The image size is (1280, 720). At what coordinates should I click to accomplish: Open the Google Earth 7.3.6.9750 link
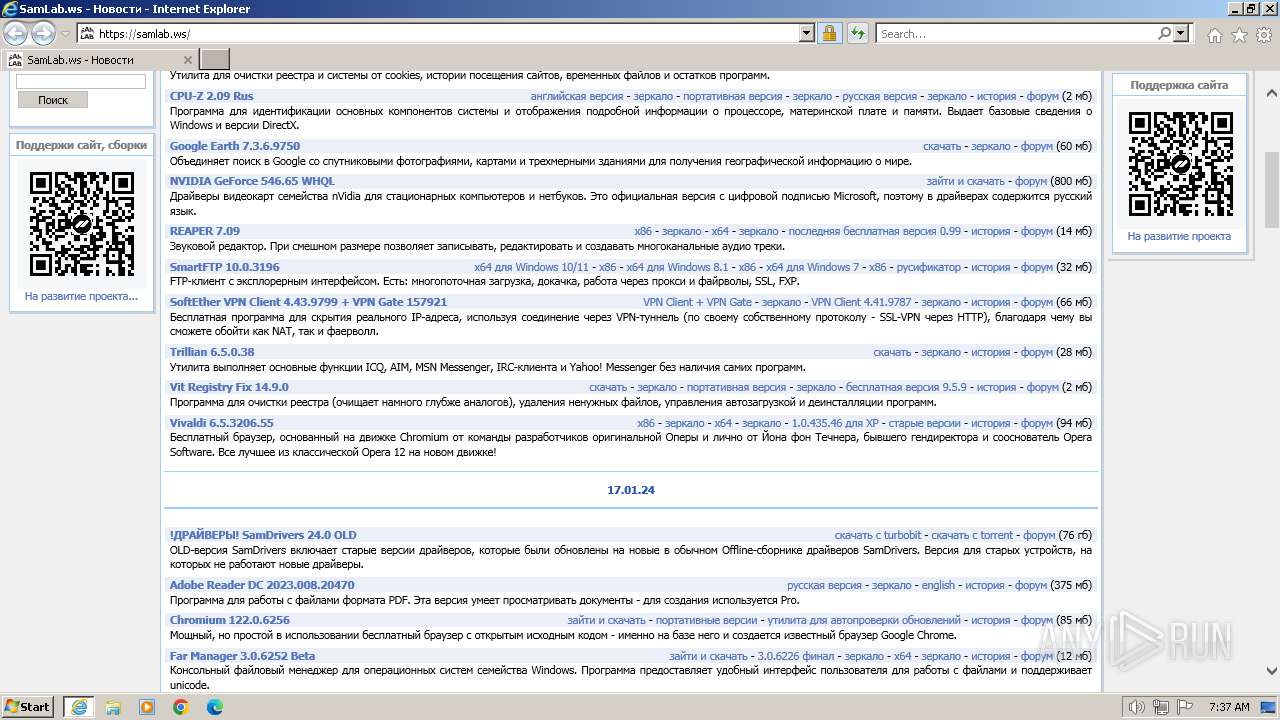(x=235, y=146)
